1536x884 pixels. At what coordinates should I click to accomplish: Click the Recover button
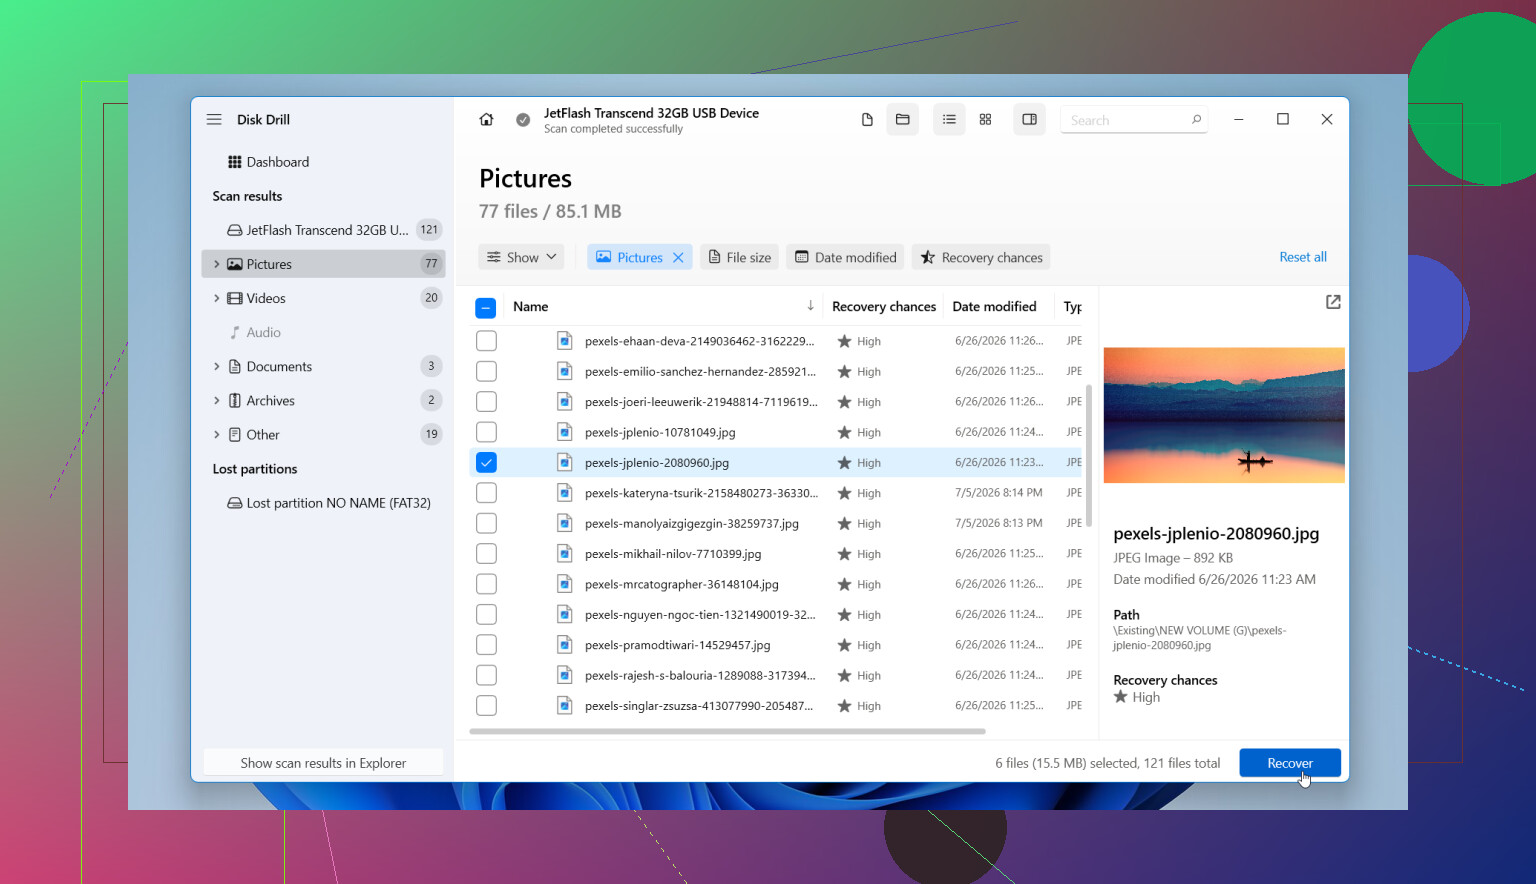pyautogui.click(x=1290, y=763)
